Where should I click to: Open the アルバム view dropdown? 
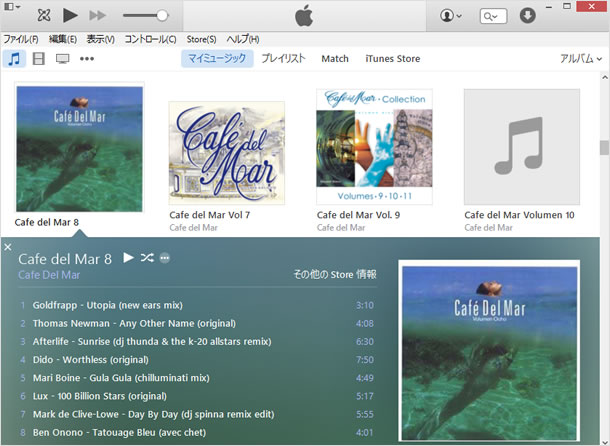581,59
